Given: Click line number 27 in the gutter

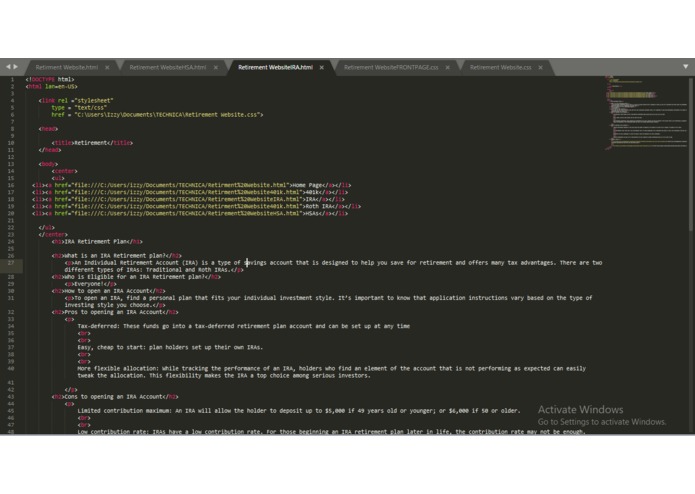Looking at the screenshot, I should point(11,263).
